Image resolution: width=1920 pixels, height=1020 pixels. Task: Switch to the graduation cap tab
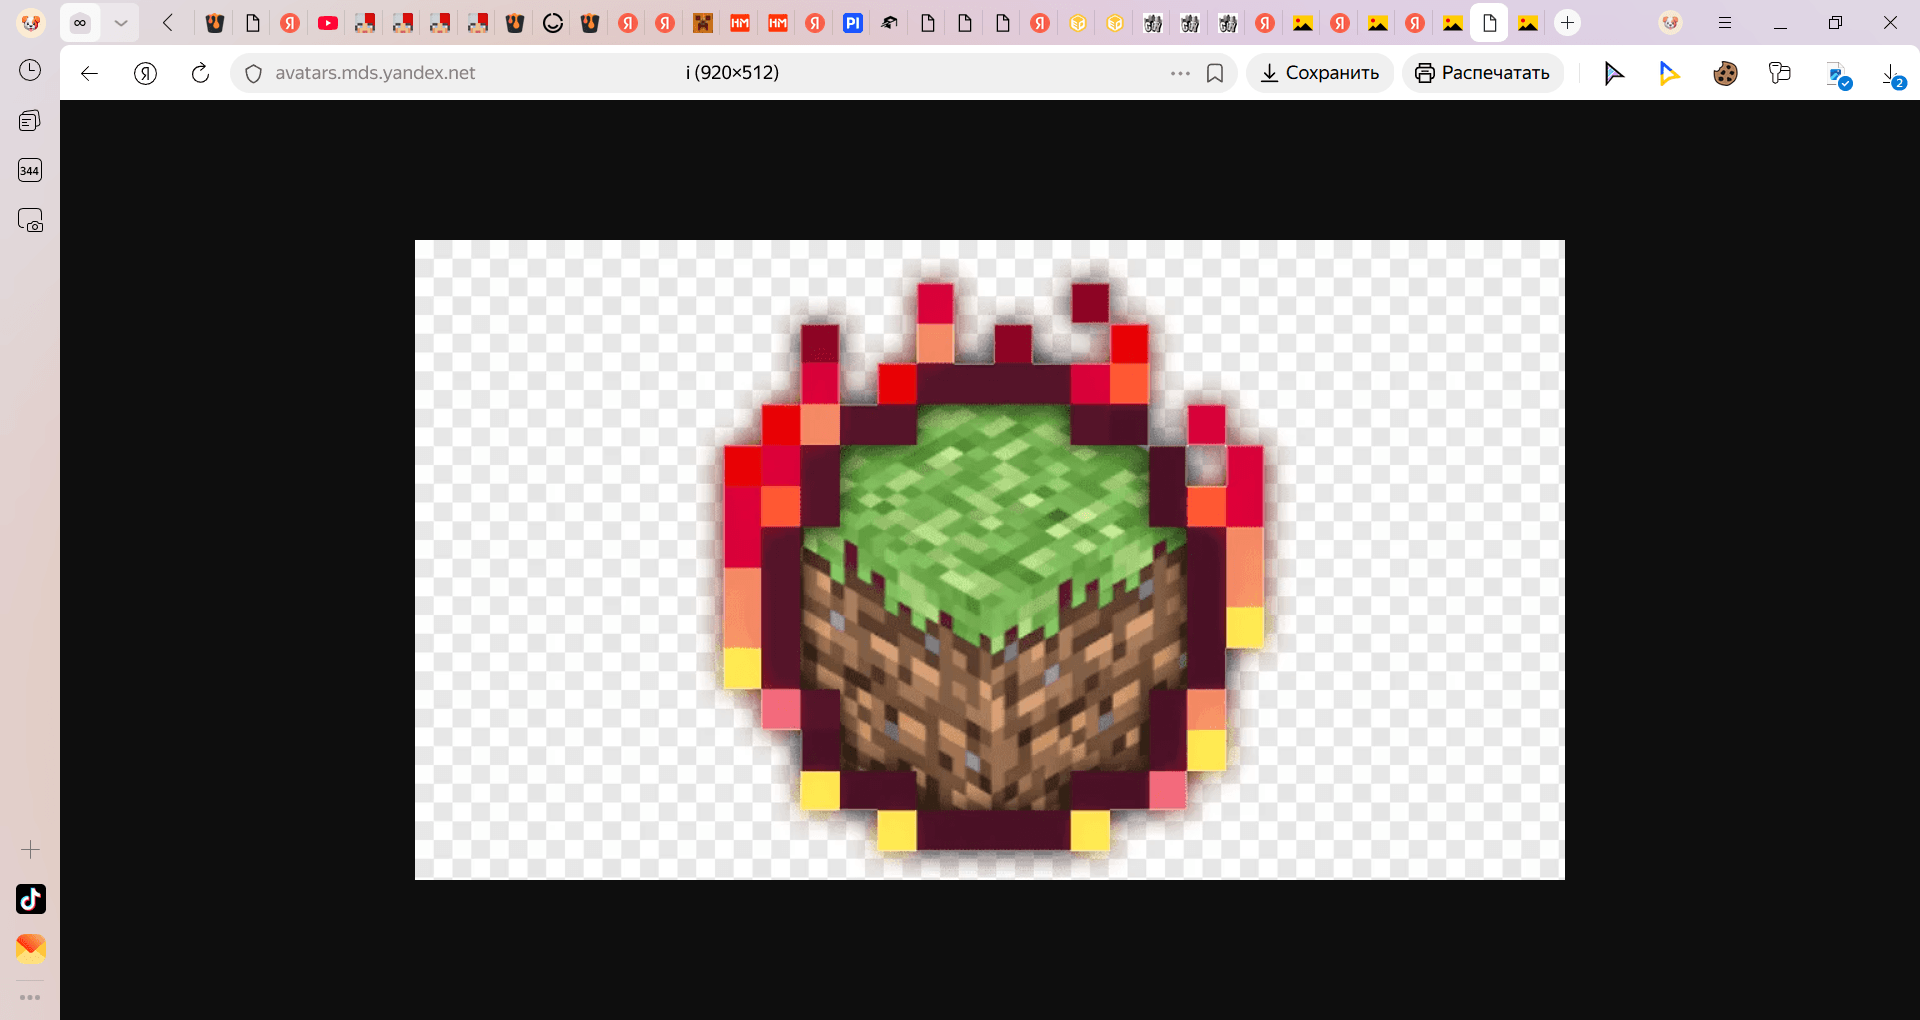890,23
